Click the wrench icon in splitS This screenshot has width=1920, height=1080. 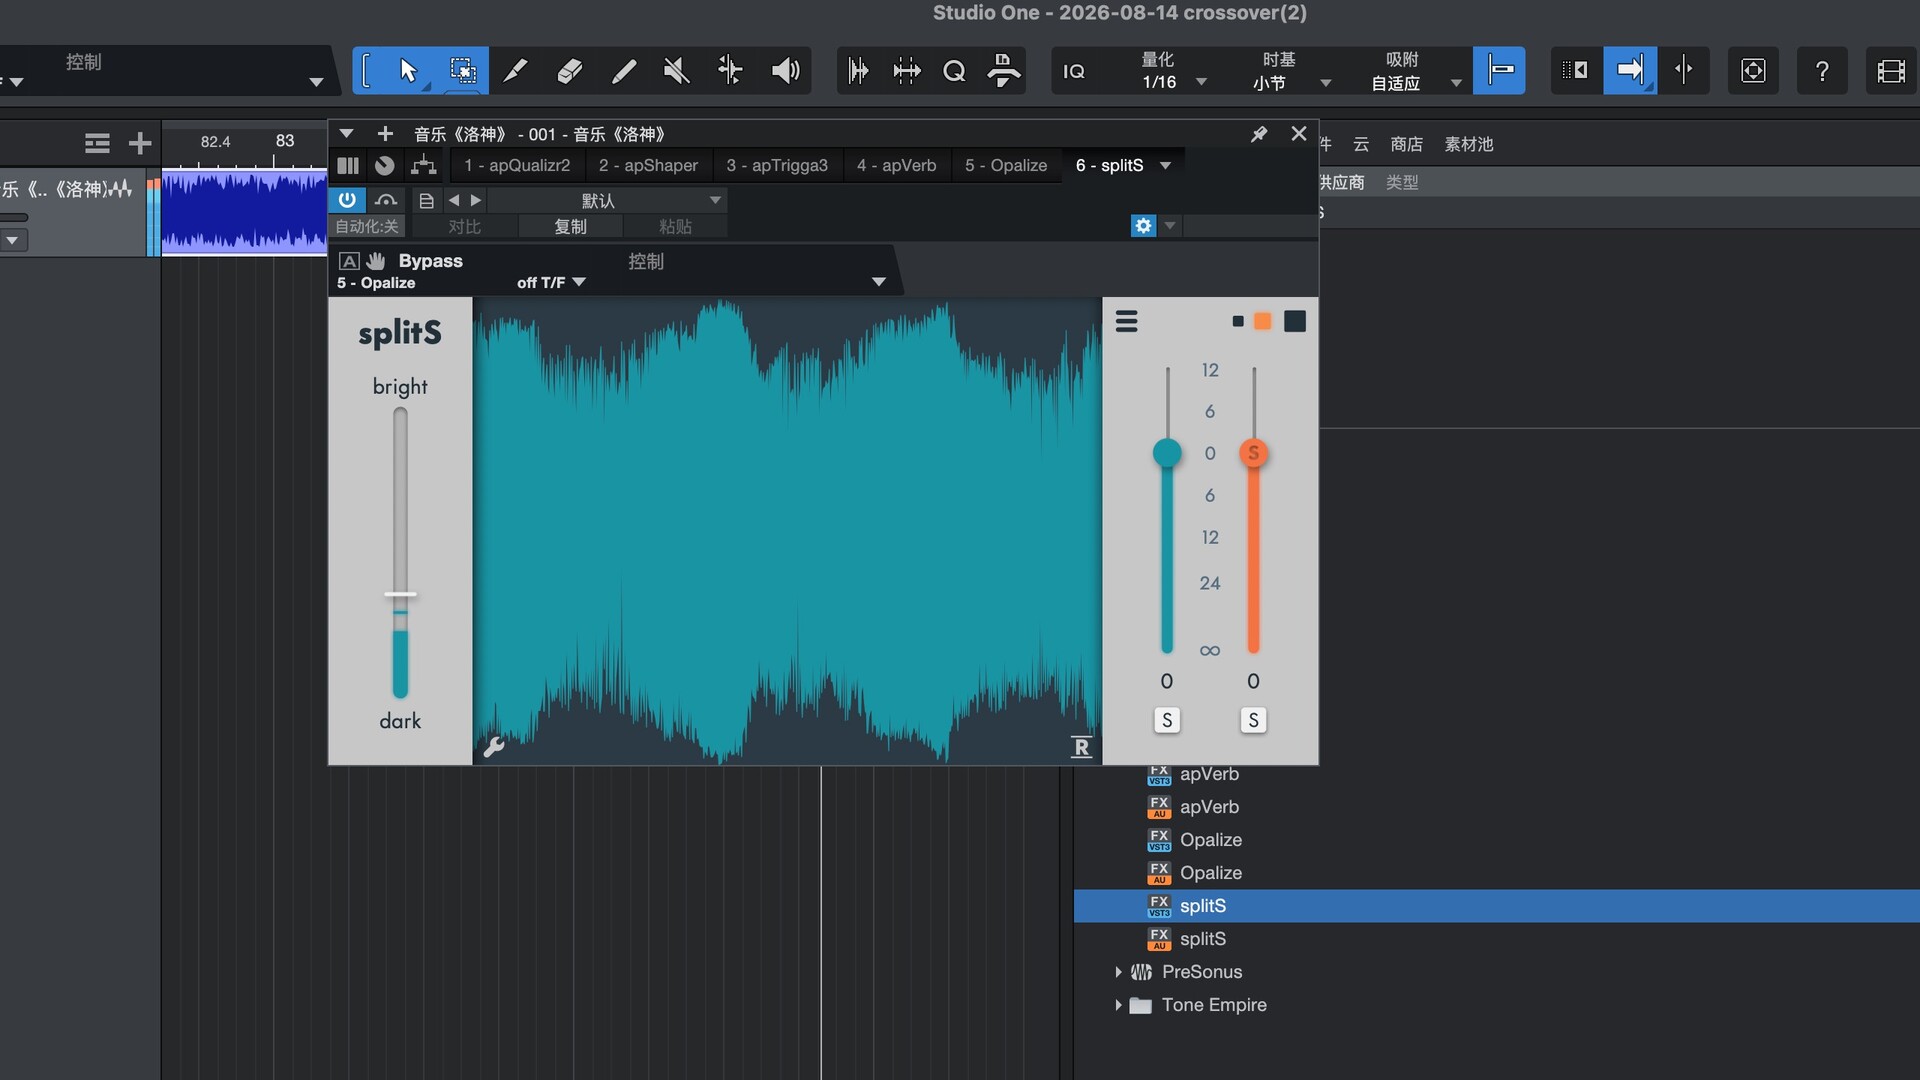(x=494, y=747)
